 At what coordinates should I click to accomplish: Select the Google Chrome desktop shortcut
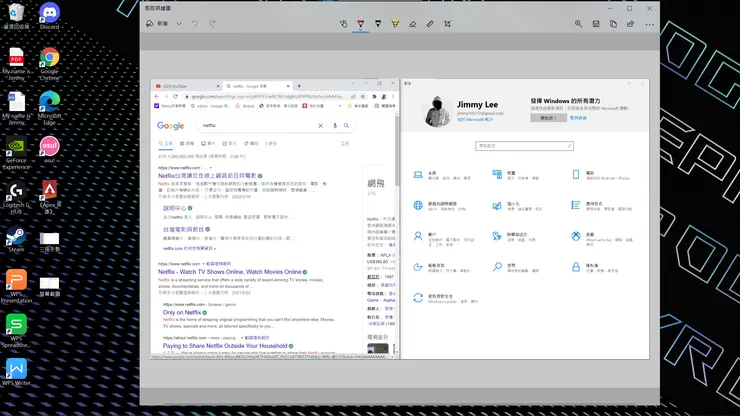tap(50, 64)
